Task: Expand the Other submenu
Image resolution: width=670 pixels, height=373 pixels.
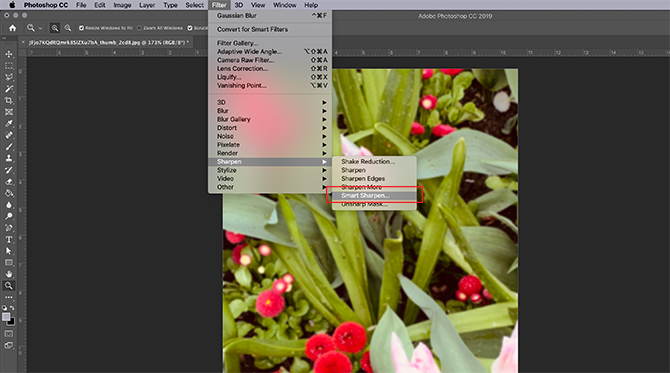Action: (x=270, y=187)
